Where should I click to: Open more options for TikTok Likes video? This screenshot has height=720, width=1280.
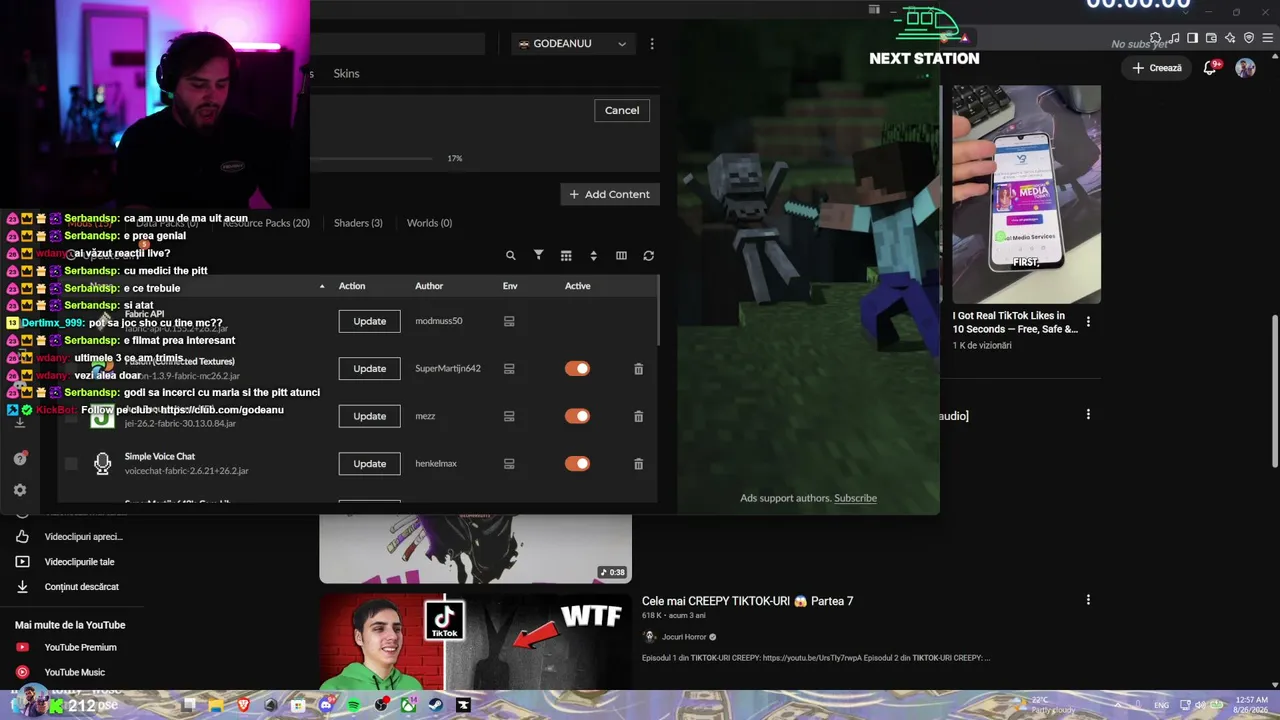click(x=1088, y=322)
